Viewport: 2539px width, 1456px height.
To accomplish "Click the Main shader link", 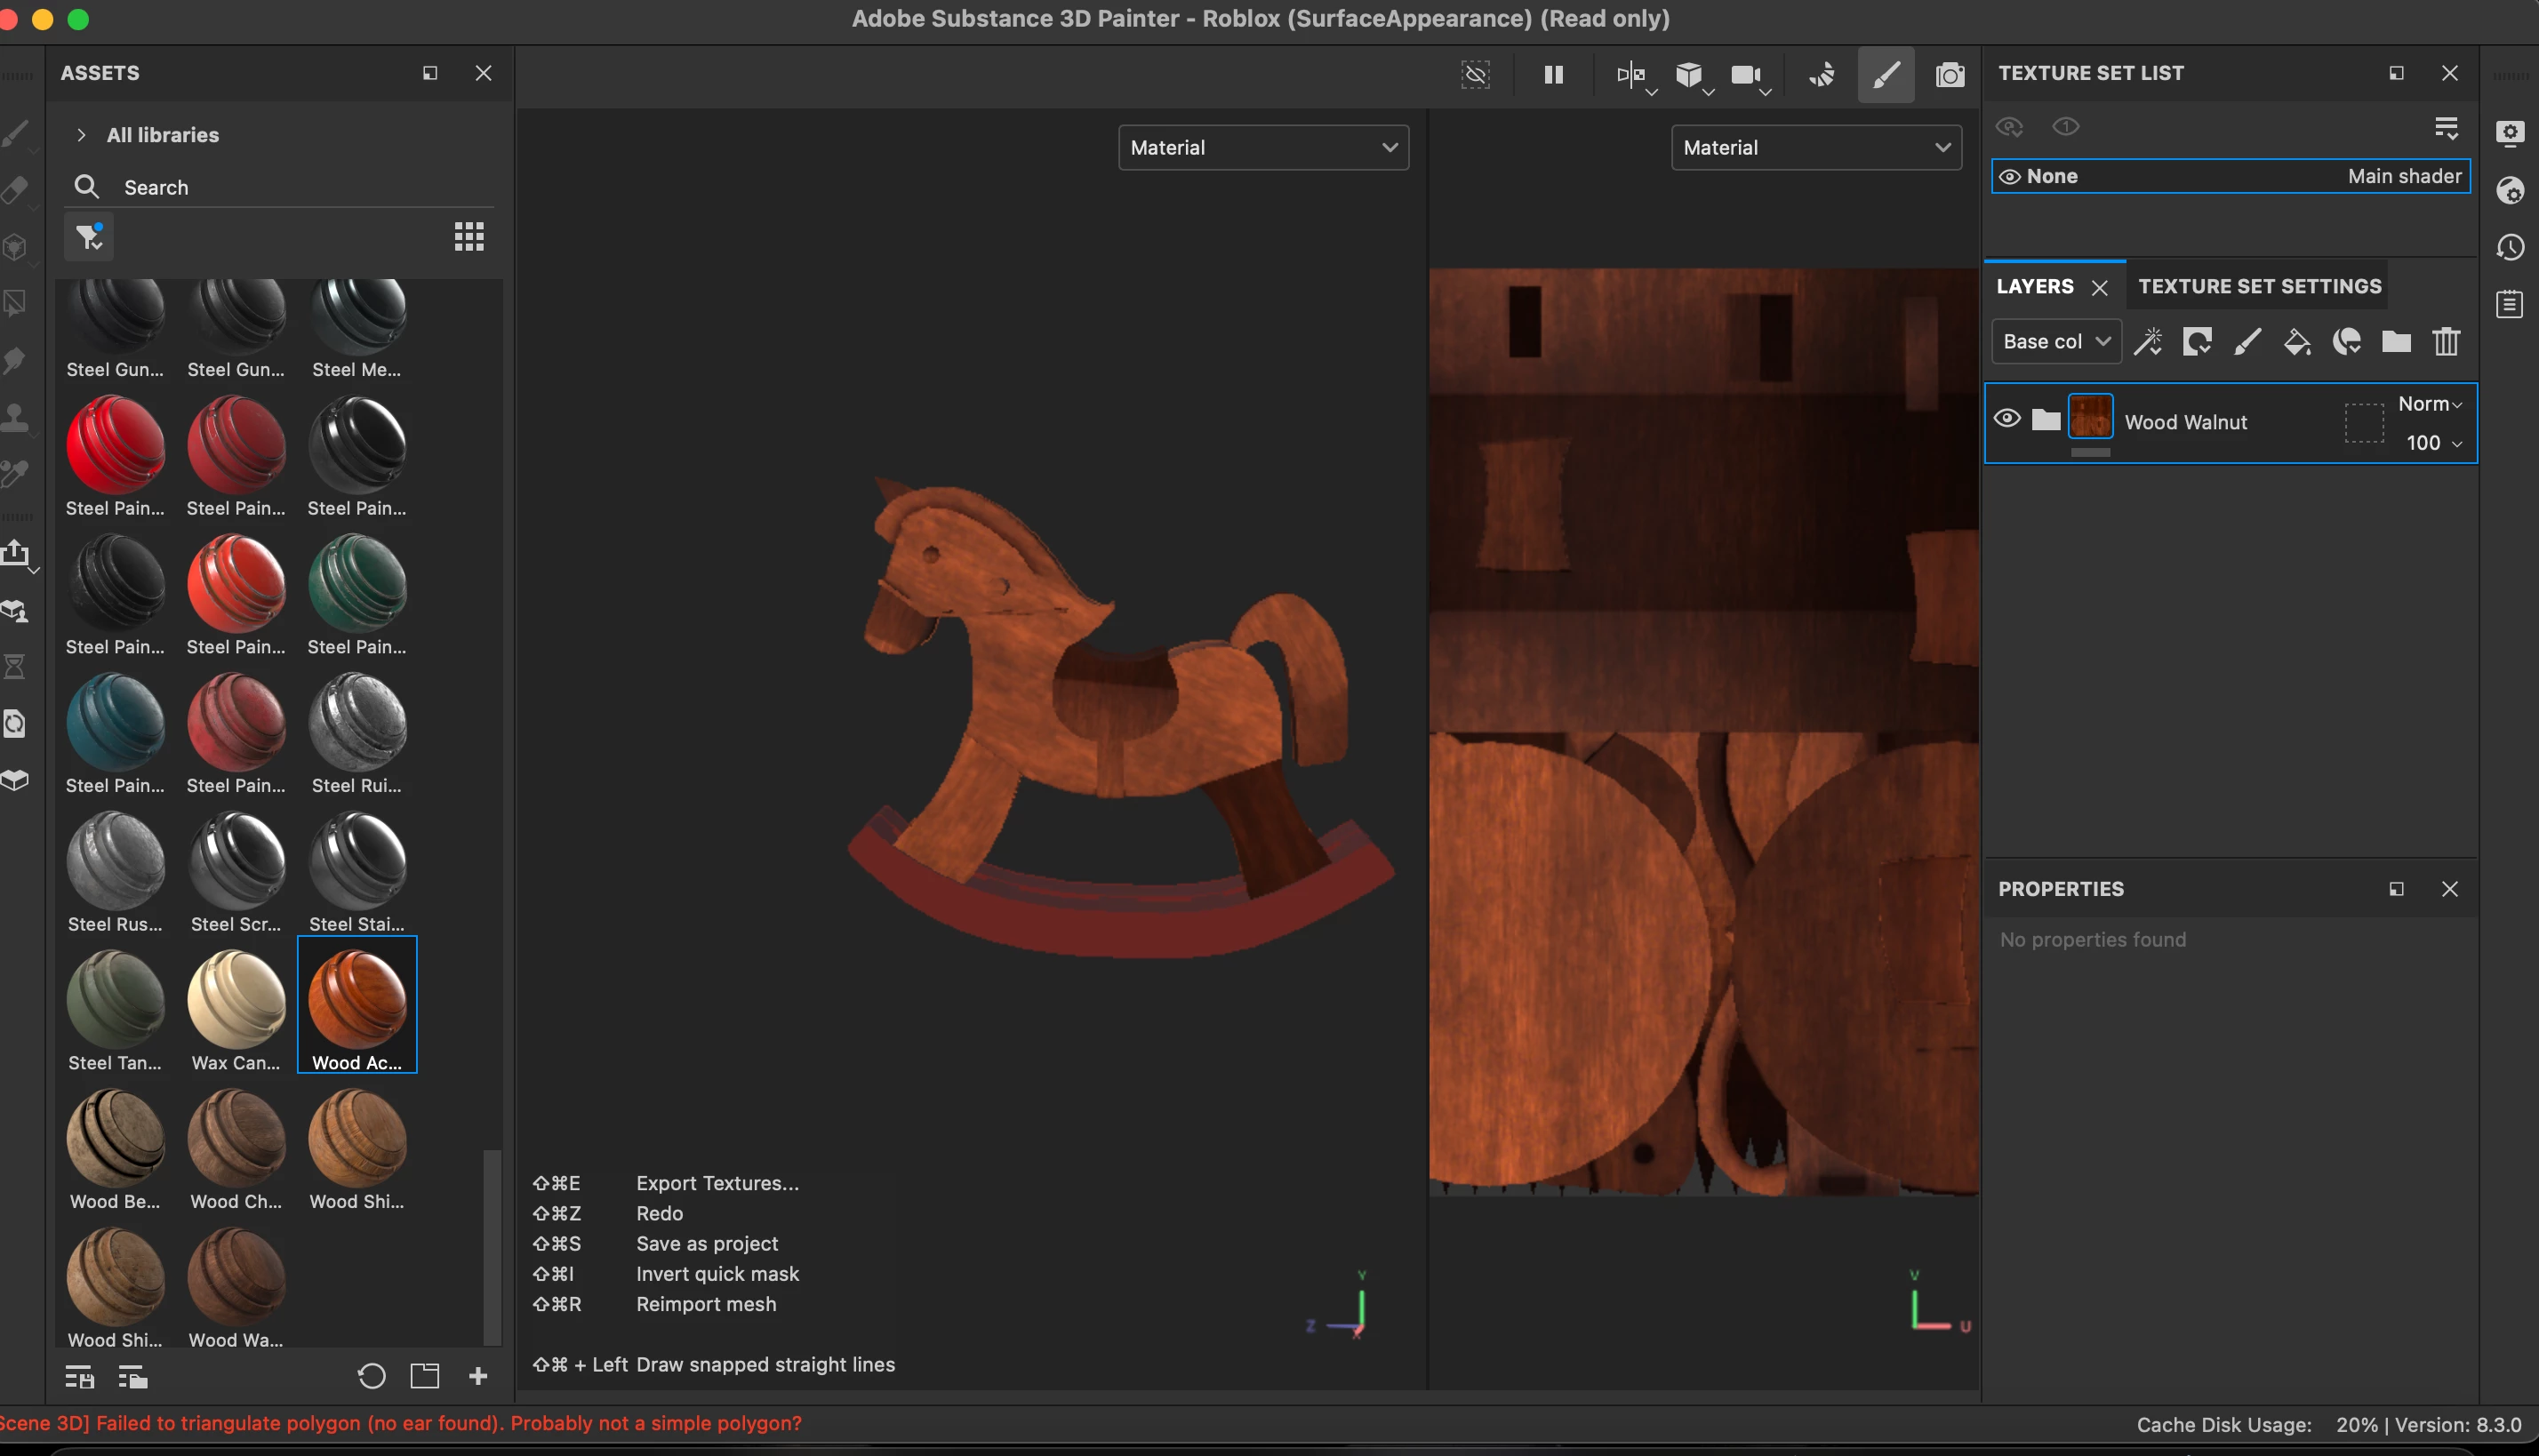I will tap(2403, 177).
